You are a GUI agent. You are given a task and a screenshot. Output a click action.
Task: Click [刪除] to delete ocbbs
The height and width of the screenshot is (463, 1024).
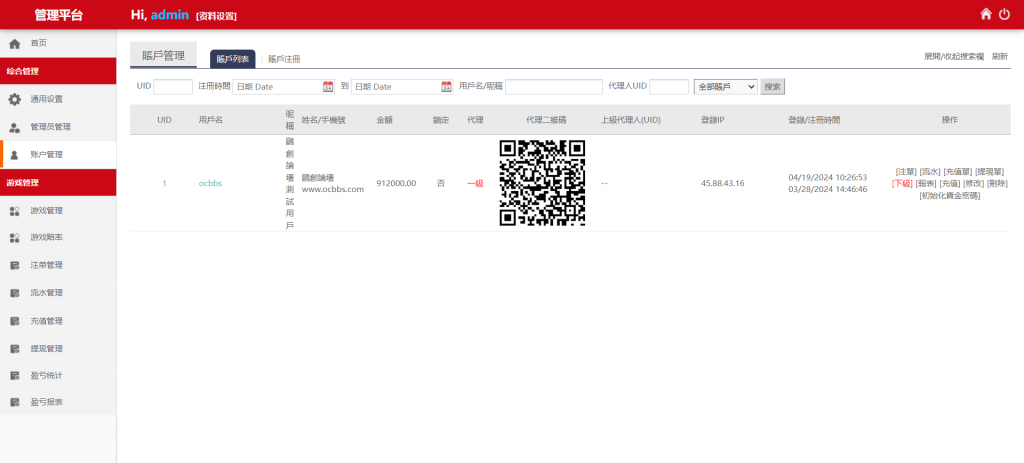997,184
